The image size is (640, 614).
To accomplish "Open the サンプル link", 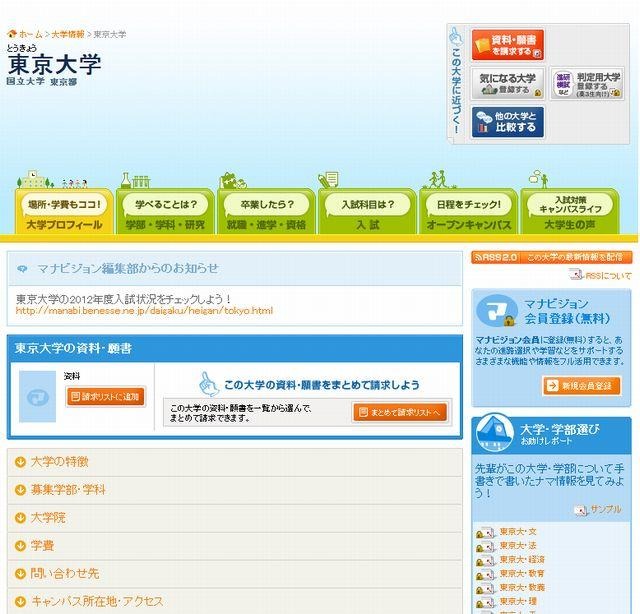I will [x=606, y=509].
